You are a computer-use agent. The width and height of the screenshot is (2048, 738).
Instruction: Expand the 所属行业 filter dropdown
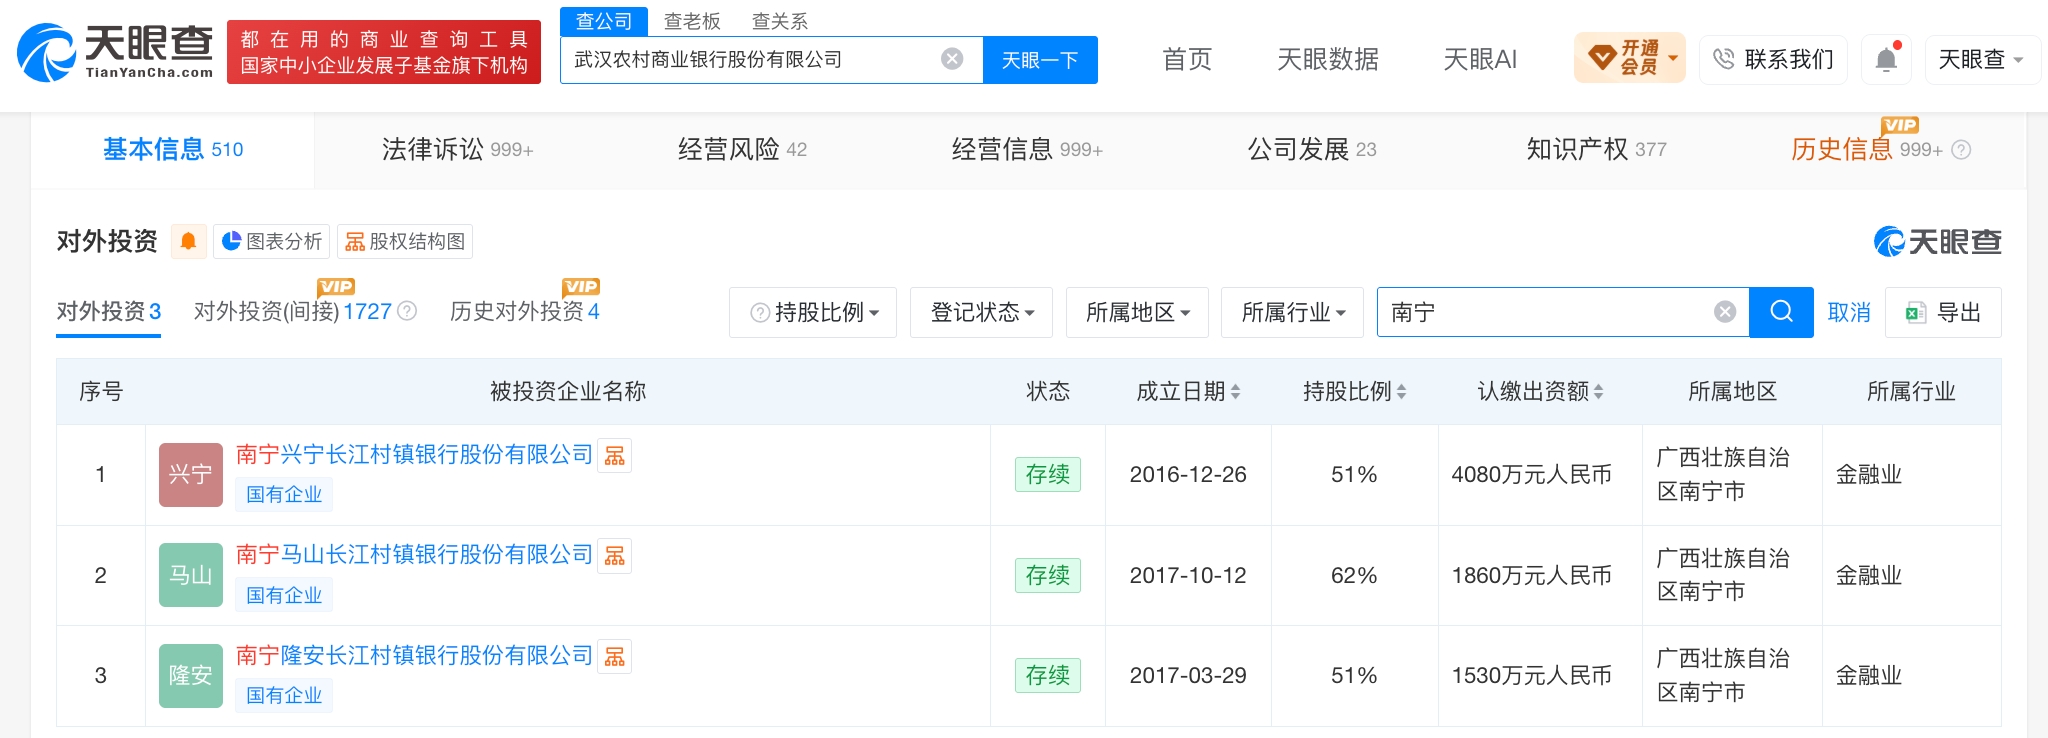click(x=1293, y=312)
